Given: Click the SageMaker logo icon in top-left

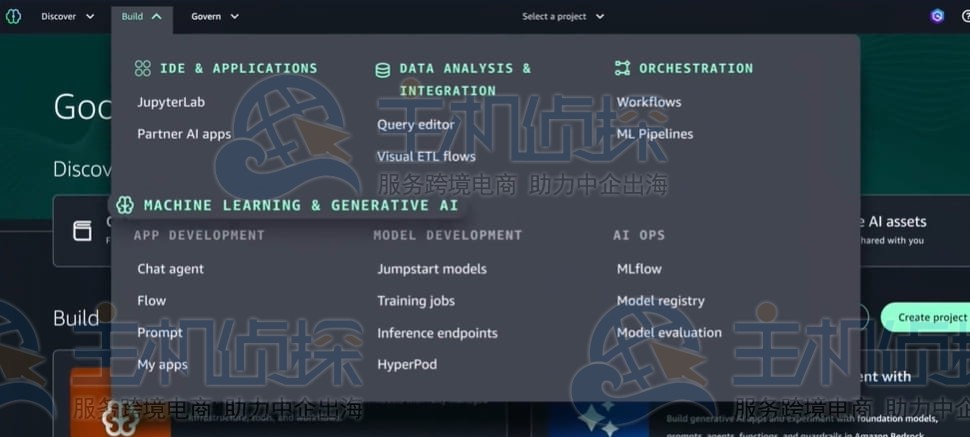Looking at the screenshot, I should click(13, 16).
